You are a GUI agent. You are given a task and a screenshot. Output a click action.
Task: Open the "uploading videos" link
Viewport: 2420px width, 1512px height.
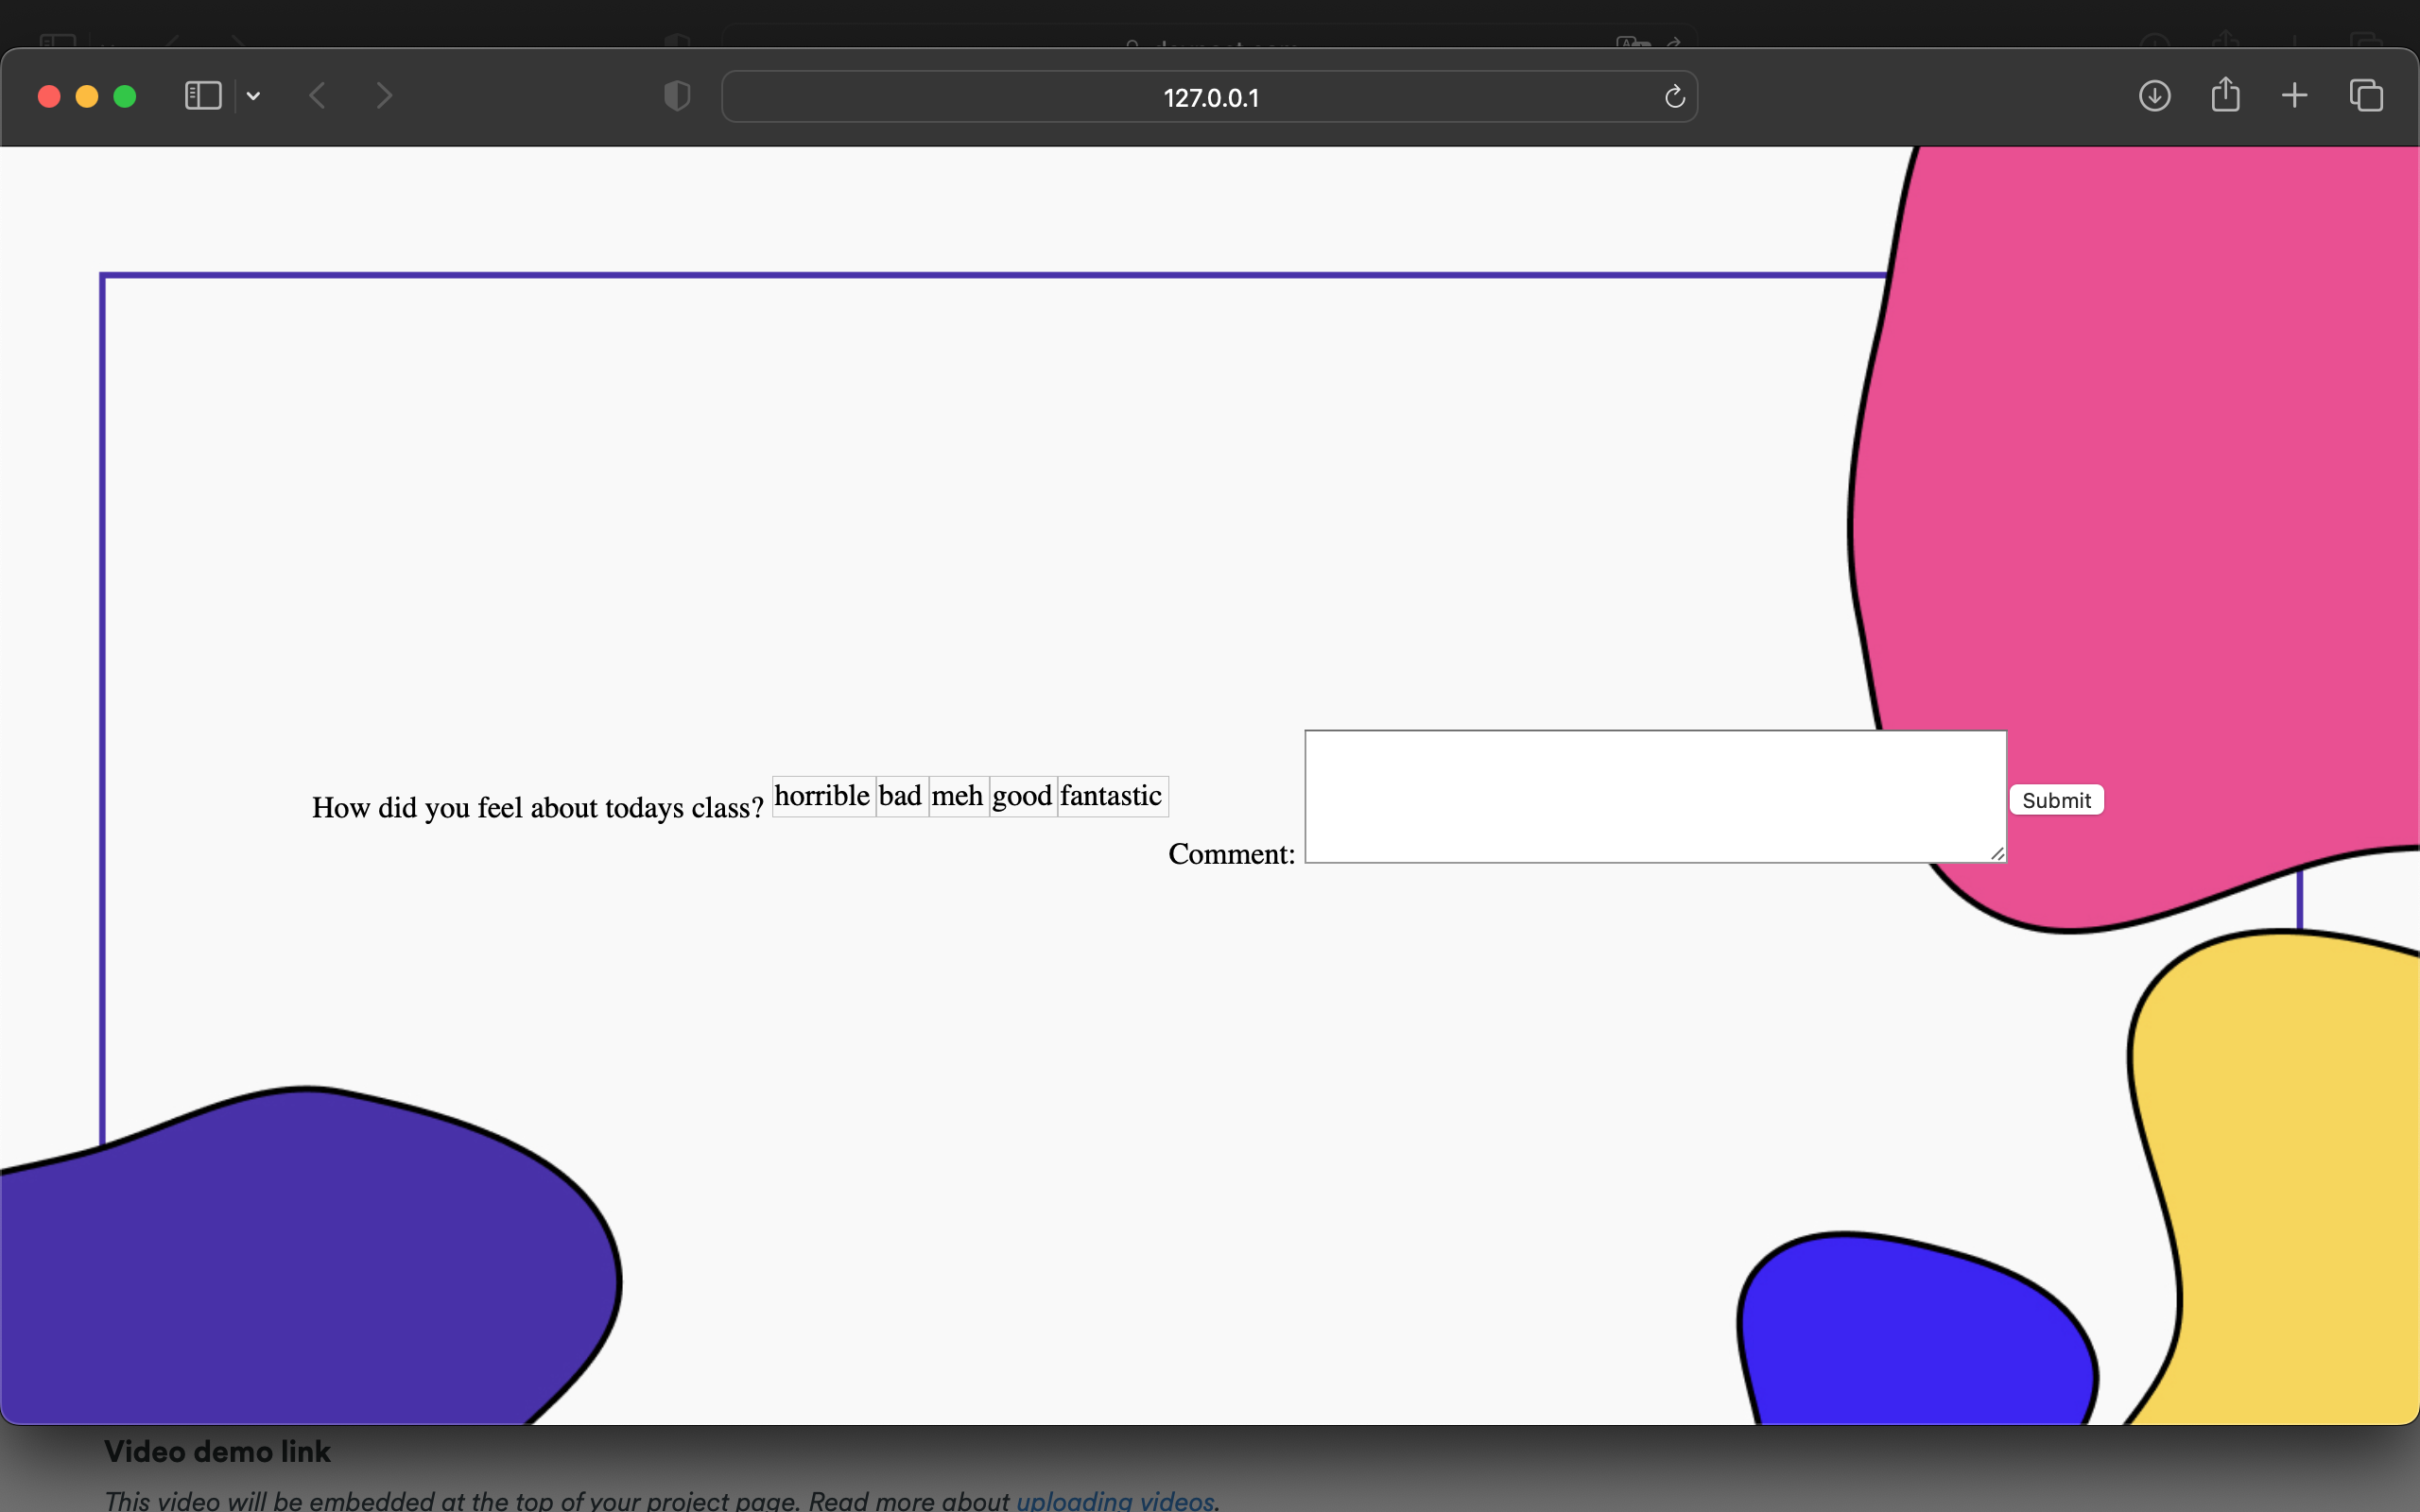click(1114, 1500)
